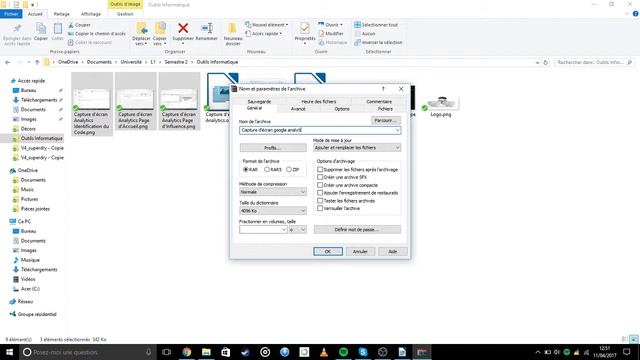Pin with Épingler dans Accès rapide icon
Screen dimensions: 640x360
click(17, 29)
